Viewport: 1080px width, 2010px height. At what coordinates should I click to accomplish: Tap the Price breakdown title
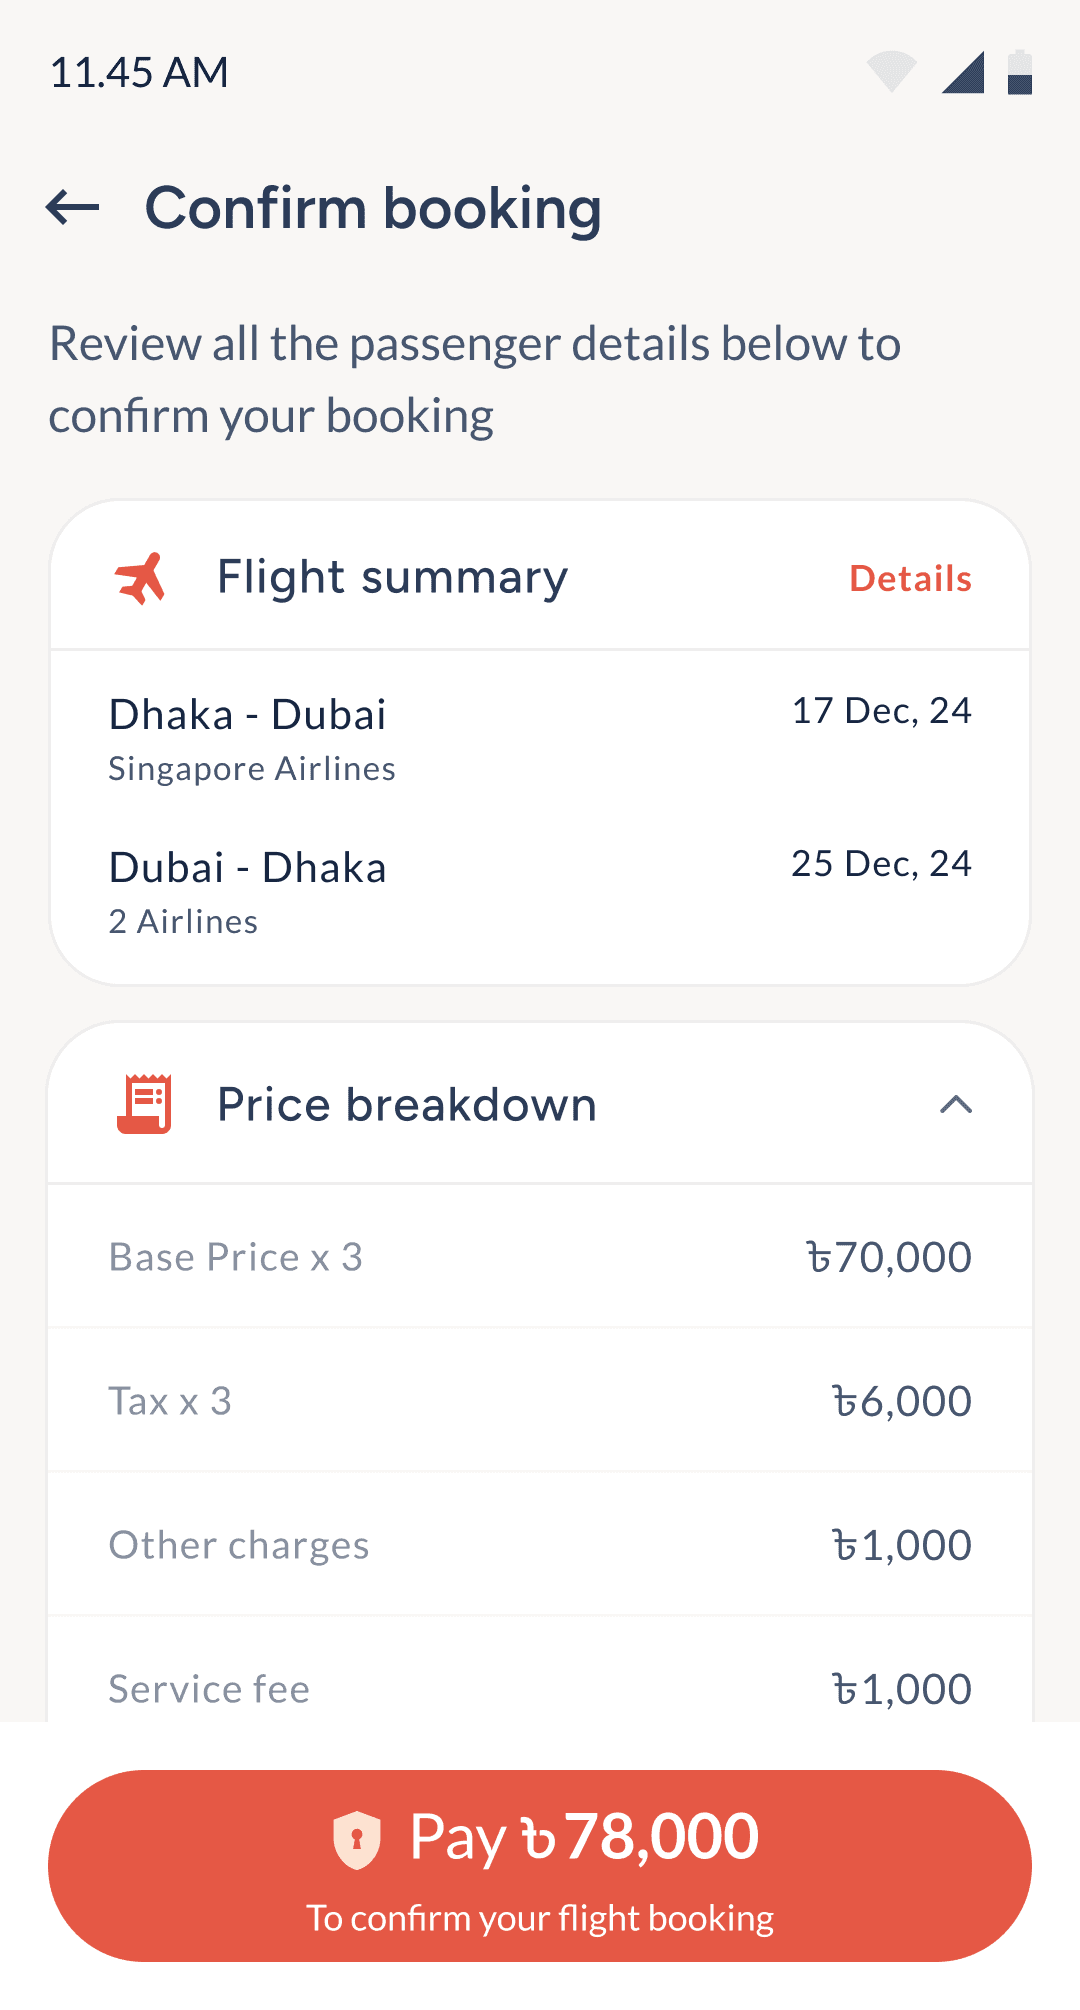406,1105
